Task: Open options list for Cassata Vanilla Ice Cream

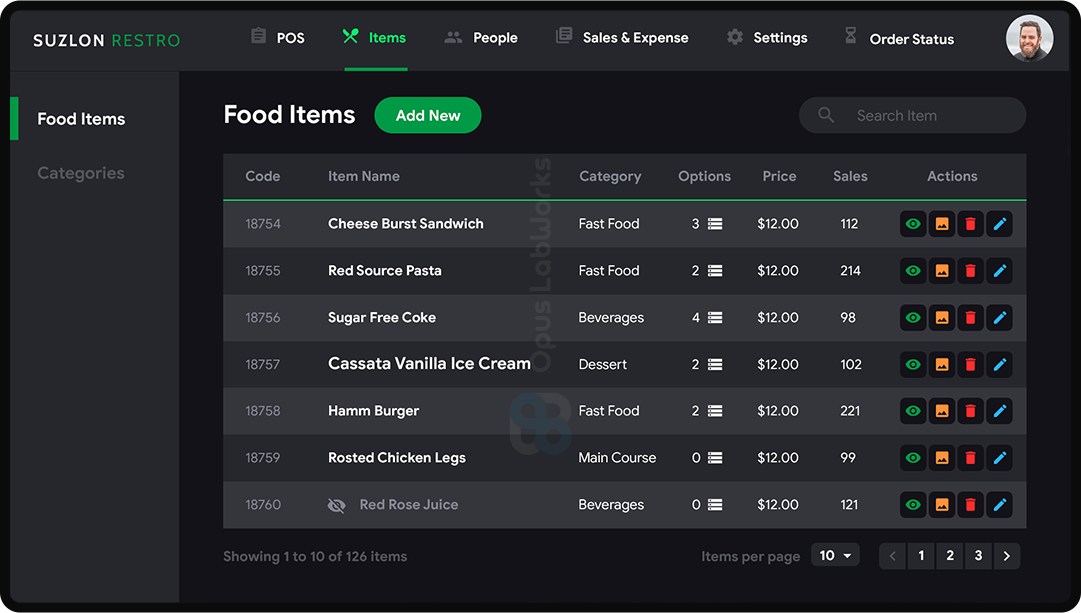Action: point(715,365)
